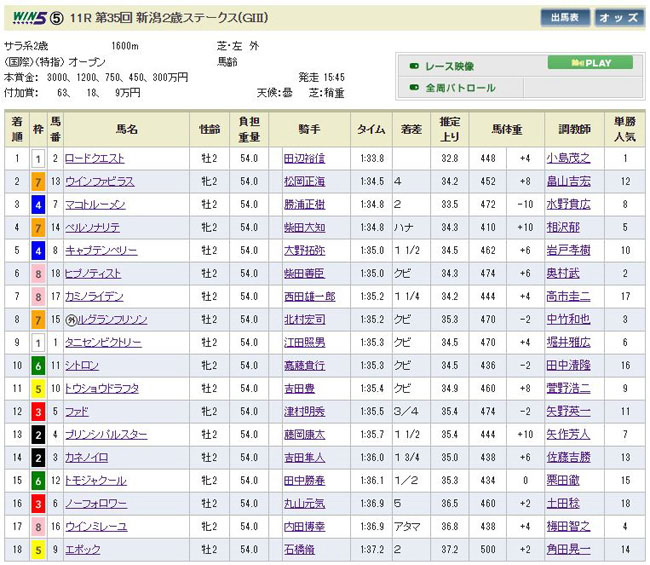Select jockey 松岡正海 link
The width and height of the screenshot is (650, 565).
tap(304, 181)
